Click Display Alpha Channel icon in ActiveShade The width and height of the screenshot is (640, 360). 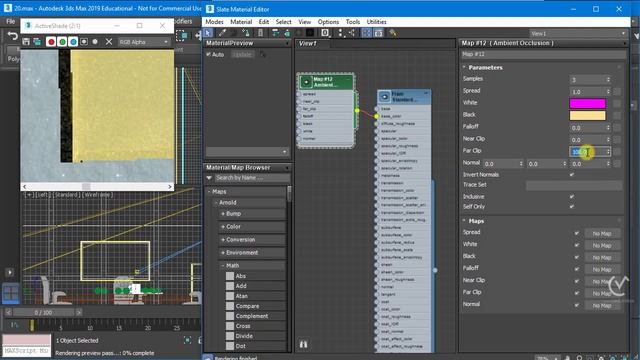[84, 42]
